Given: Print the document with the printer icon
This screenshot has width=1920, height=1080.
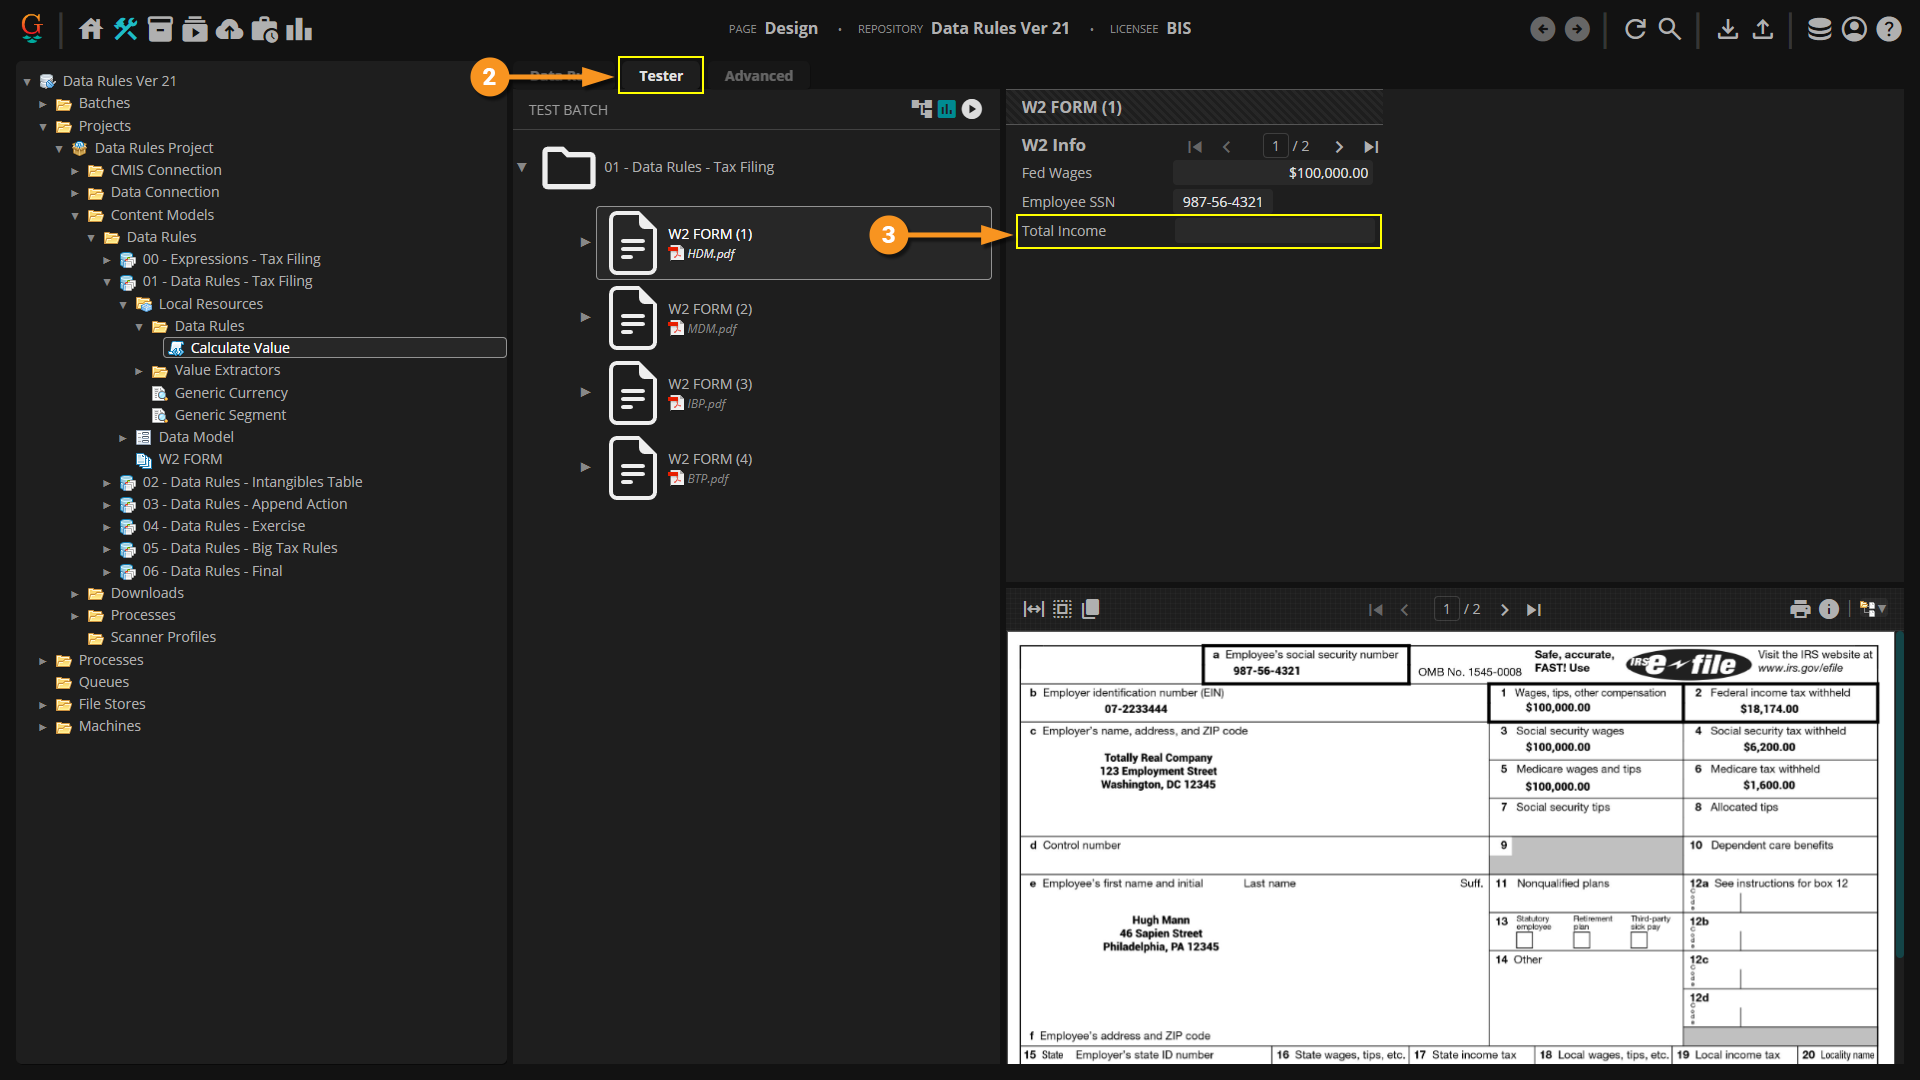Looking at the screenshot, I should 1800,609.
